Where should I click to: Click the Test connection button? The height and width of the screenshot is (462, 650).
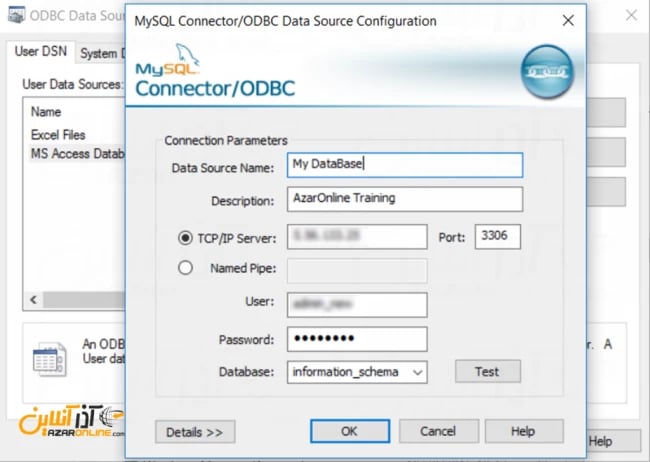pos(488,371)
